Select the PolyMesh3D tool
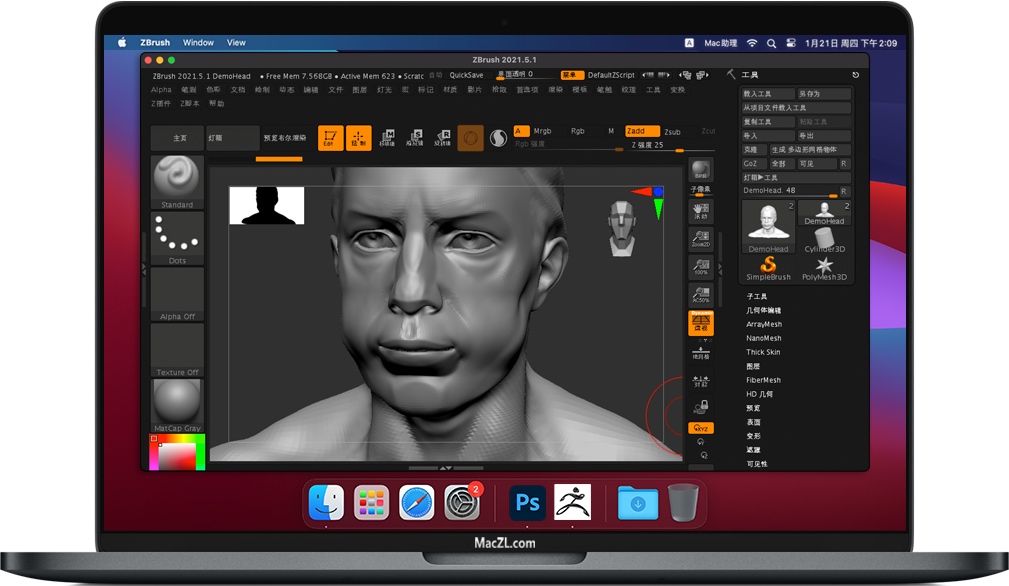The width and height of the screenshot is (1009, 586). tap(826, 266)
